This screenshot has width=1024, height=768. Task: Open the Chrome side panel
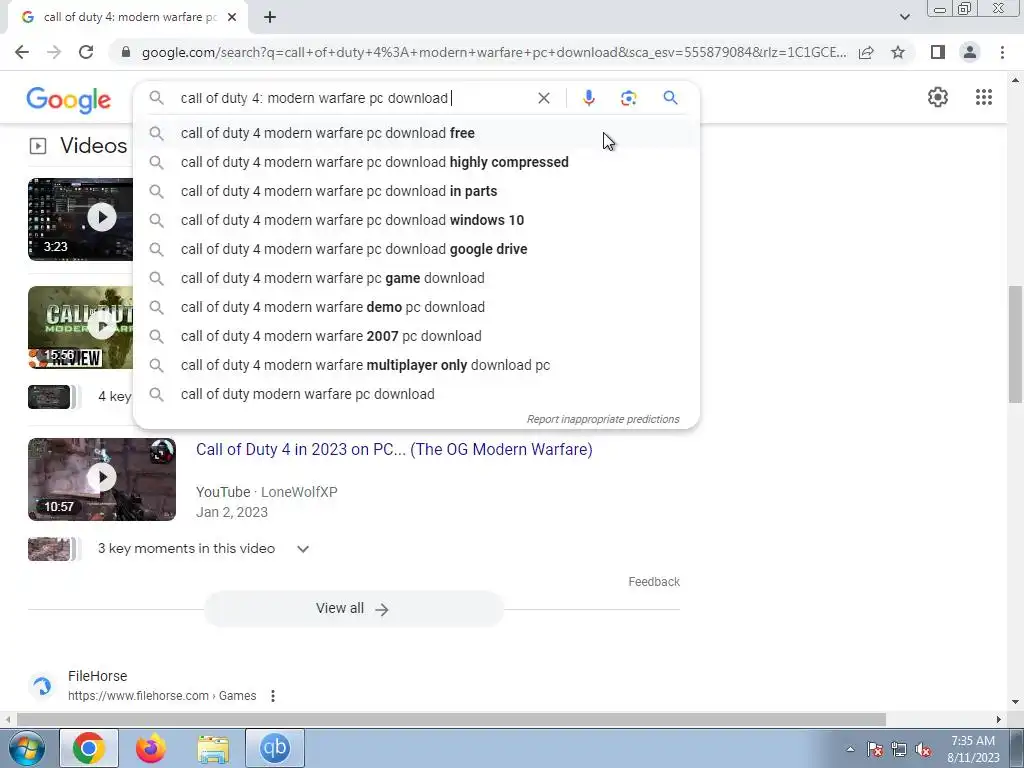point(938,52)
